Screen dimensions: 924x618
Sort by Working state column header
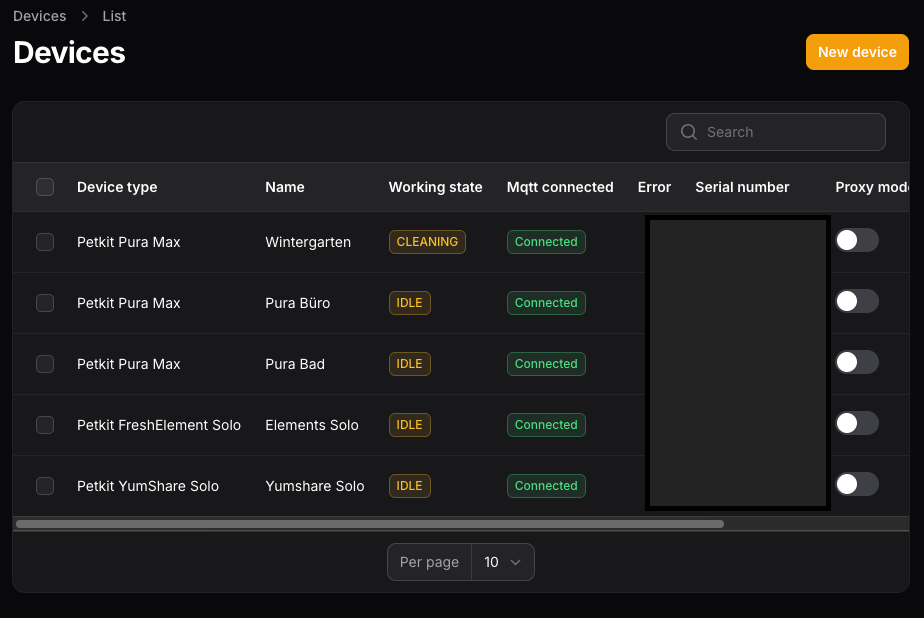[435, 187]
